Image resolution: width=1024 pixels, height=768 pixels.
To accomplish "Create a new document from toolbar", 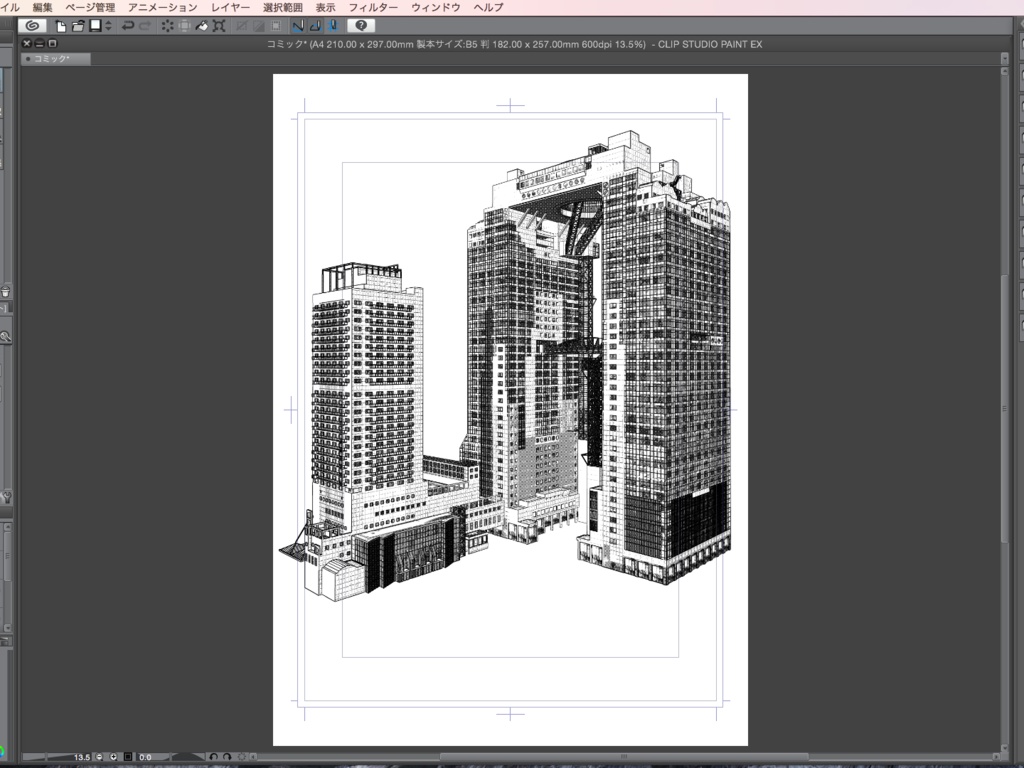I will [61, 25].
